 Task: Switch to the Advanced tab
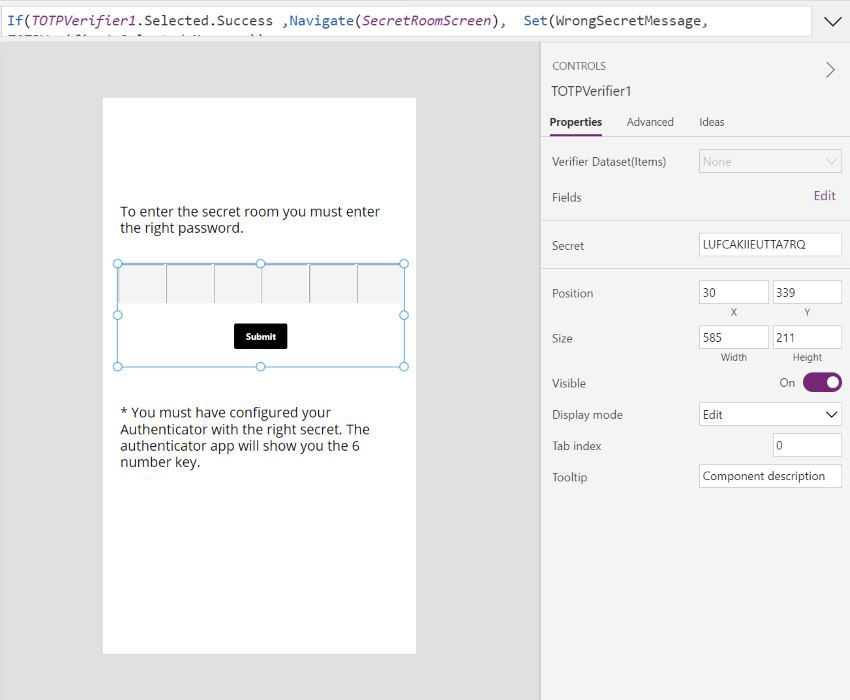coord(650,122)
